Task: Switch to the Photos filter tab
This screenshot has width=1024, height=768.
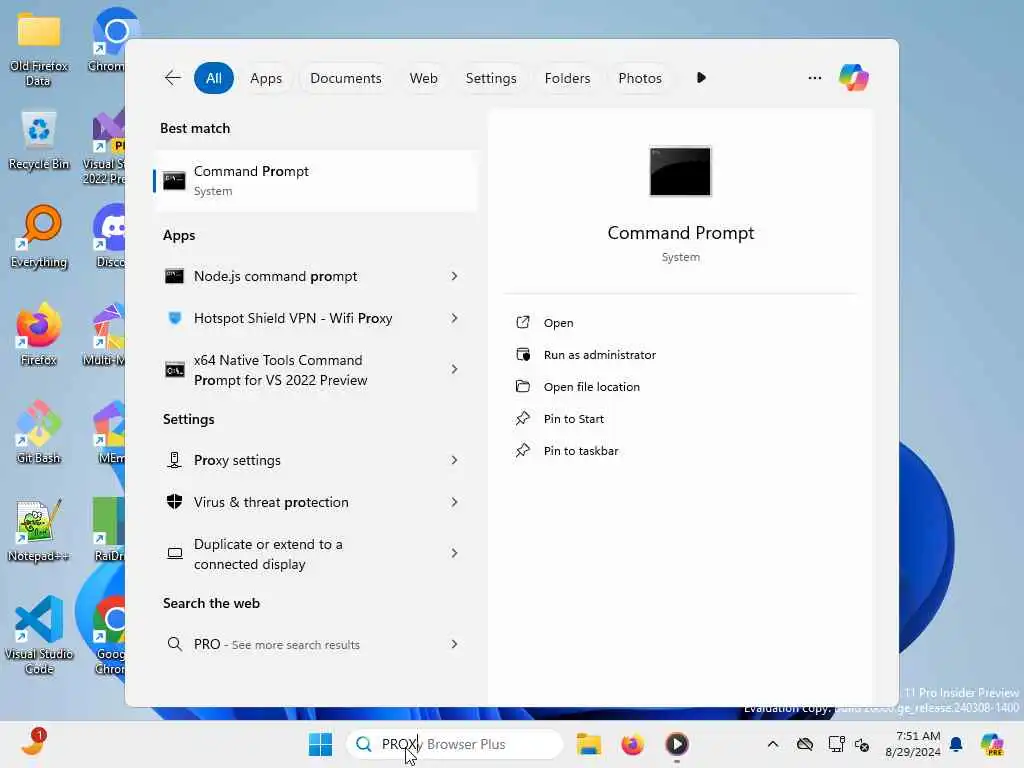Action: (x=639, y=78)
